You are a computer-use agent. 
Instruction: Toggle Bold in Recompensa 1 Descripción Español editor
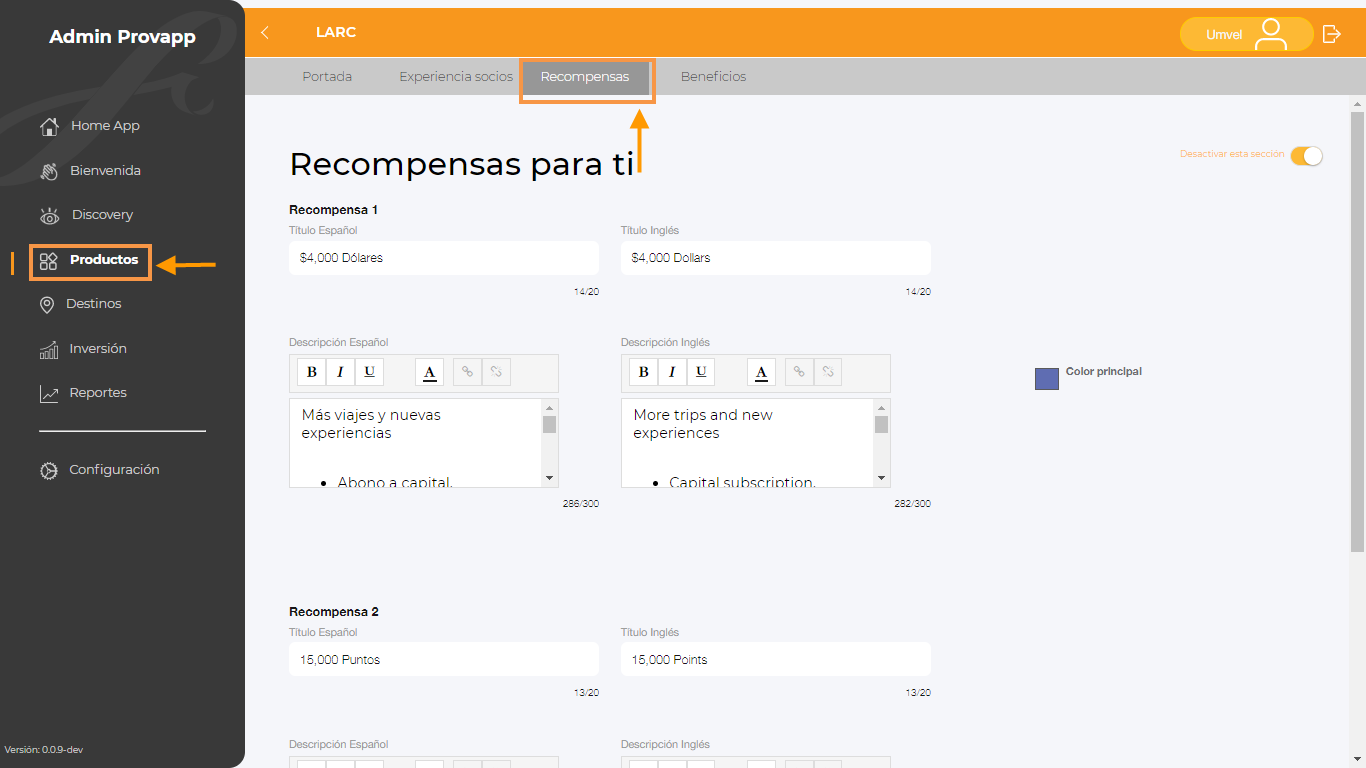pyautogui.click(x=312, y=372)
